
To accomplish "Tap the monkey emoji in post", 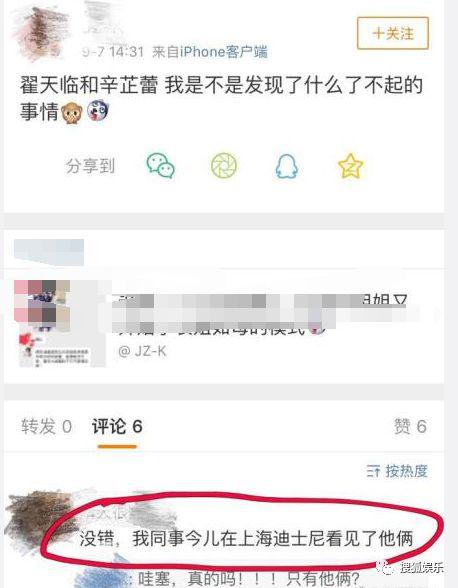I will coord(72,113).
